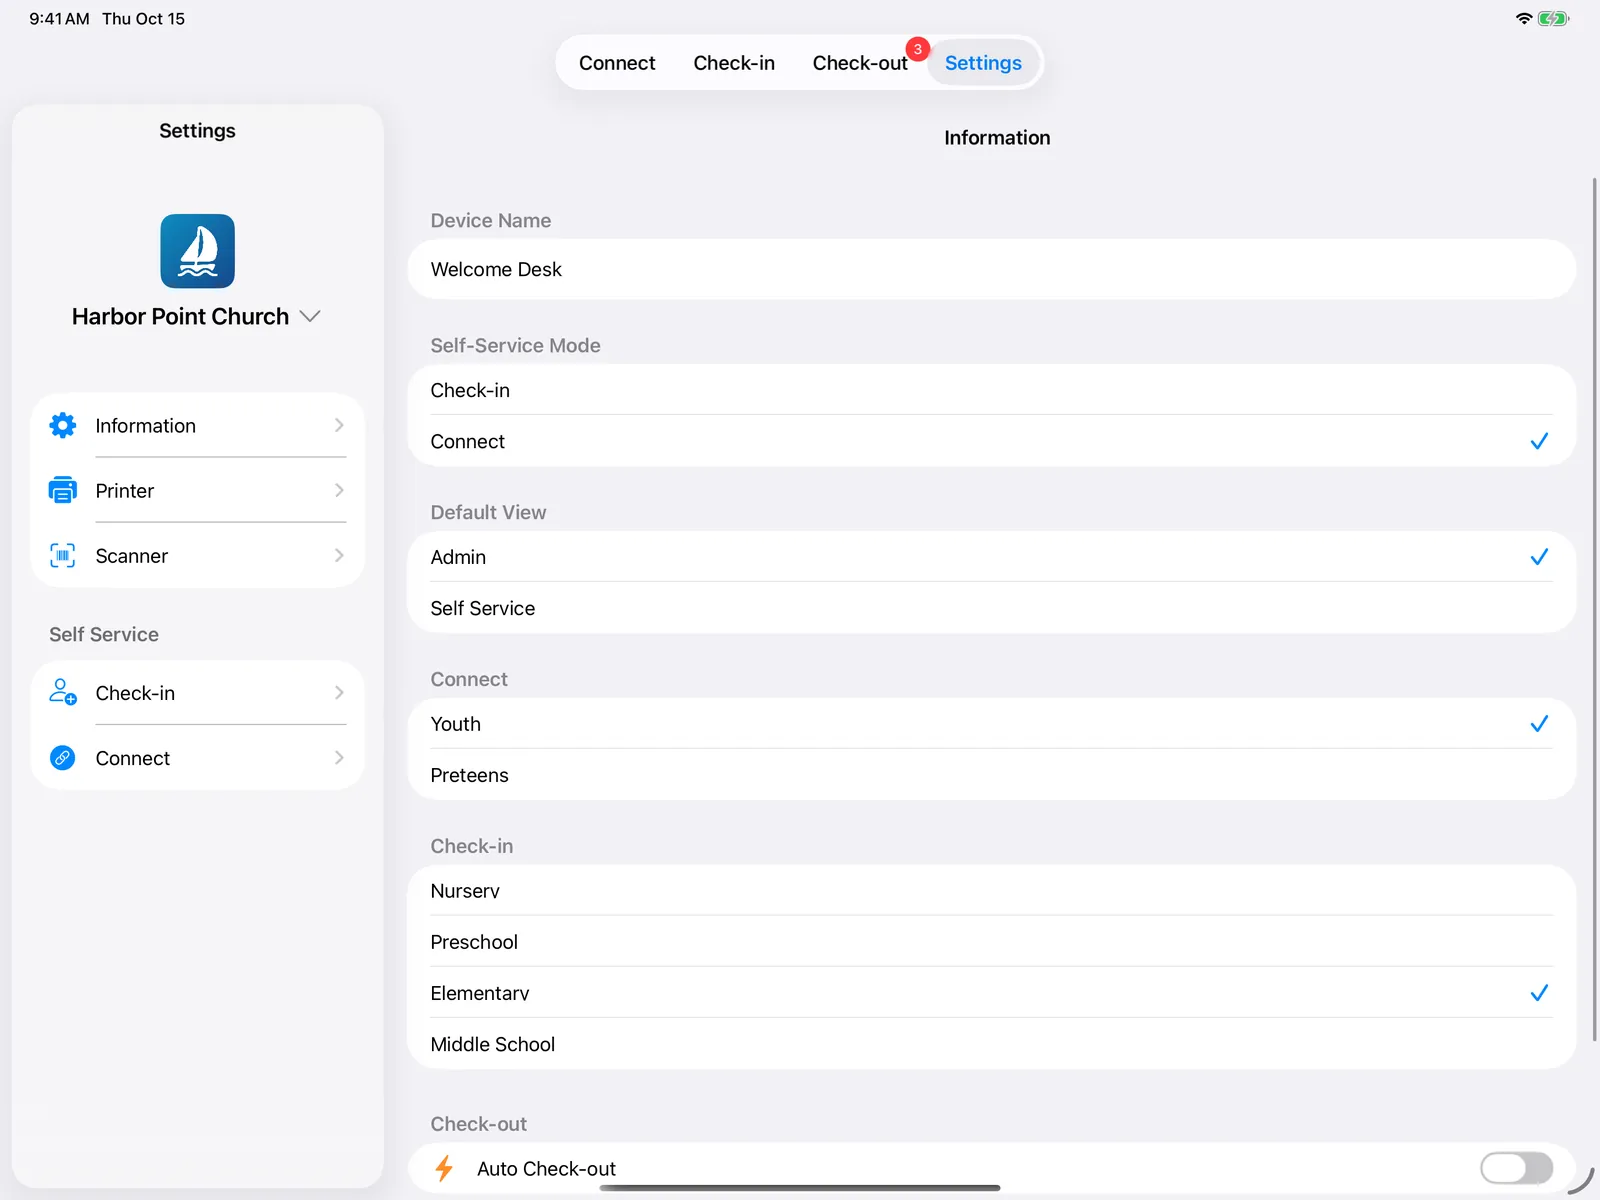Open the Scanner settings row
The height and width of the screenshot is (1200, 1600).
197,555
